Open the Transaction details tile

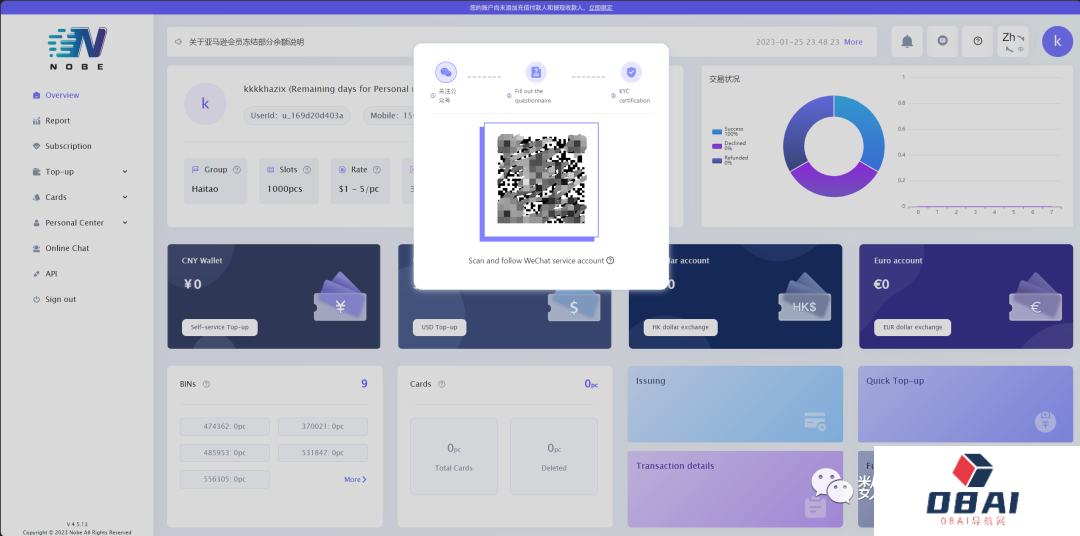[x=735, y=489]
